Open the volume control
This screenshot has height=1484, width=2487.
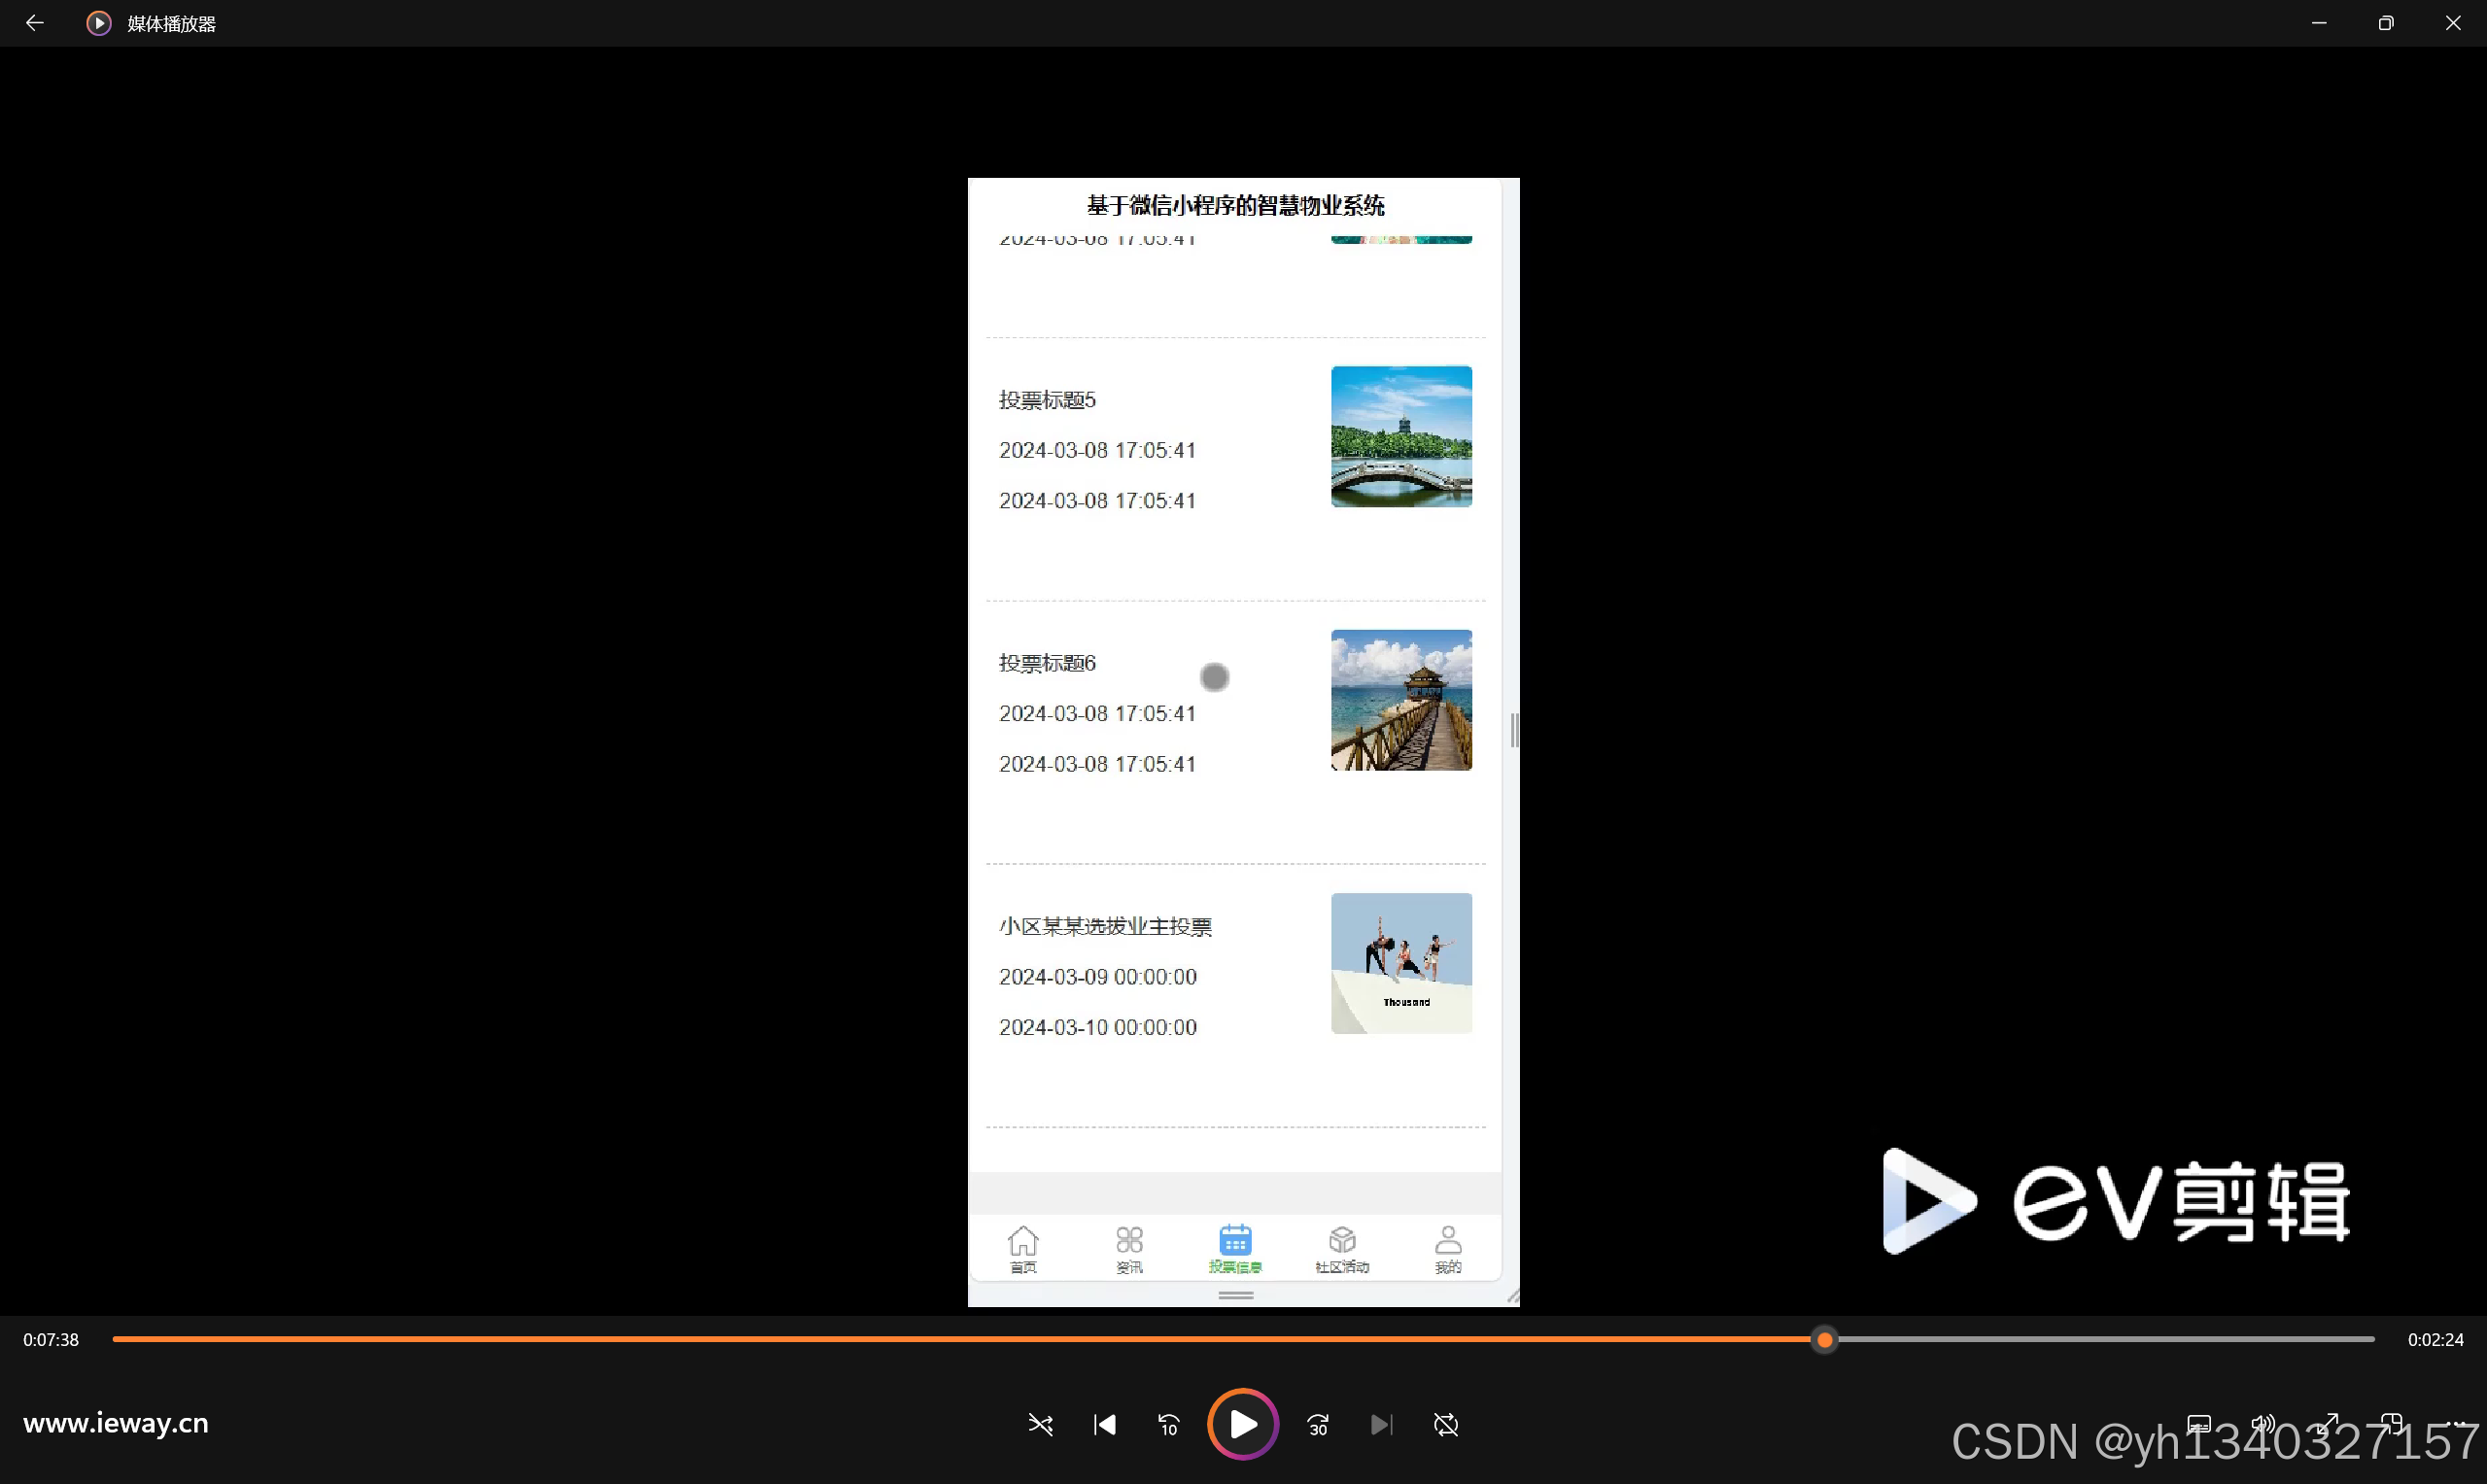2263,1424
